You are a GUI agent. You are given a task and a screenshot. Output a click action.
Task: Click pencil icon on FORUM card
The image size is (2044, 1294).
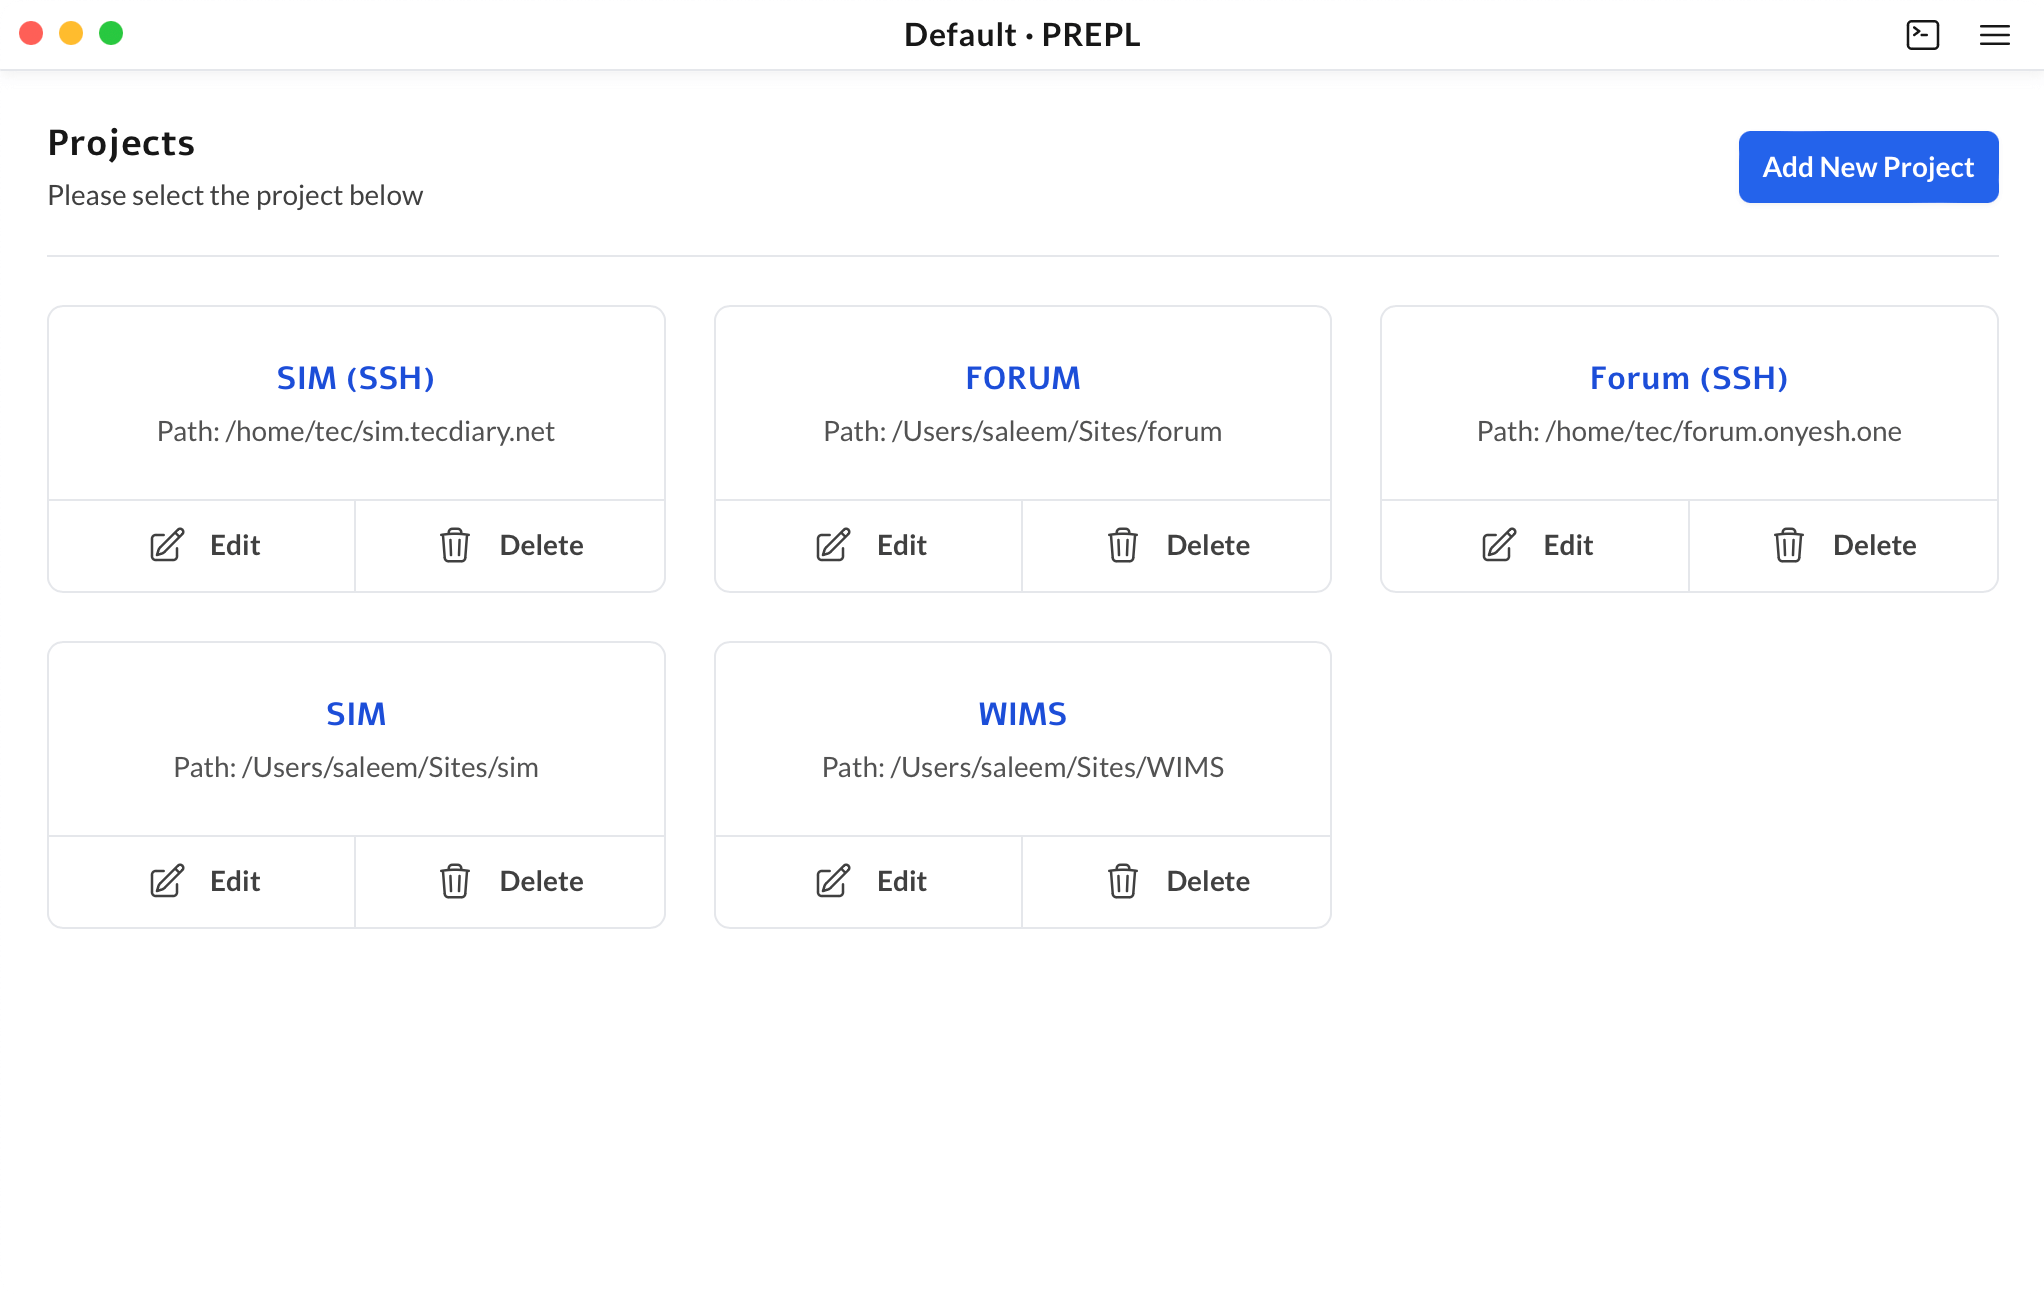pyautogui.click(x=833, y=545)
